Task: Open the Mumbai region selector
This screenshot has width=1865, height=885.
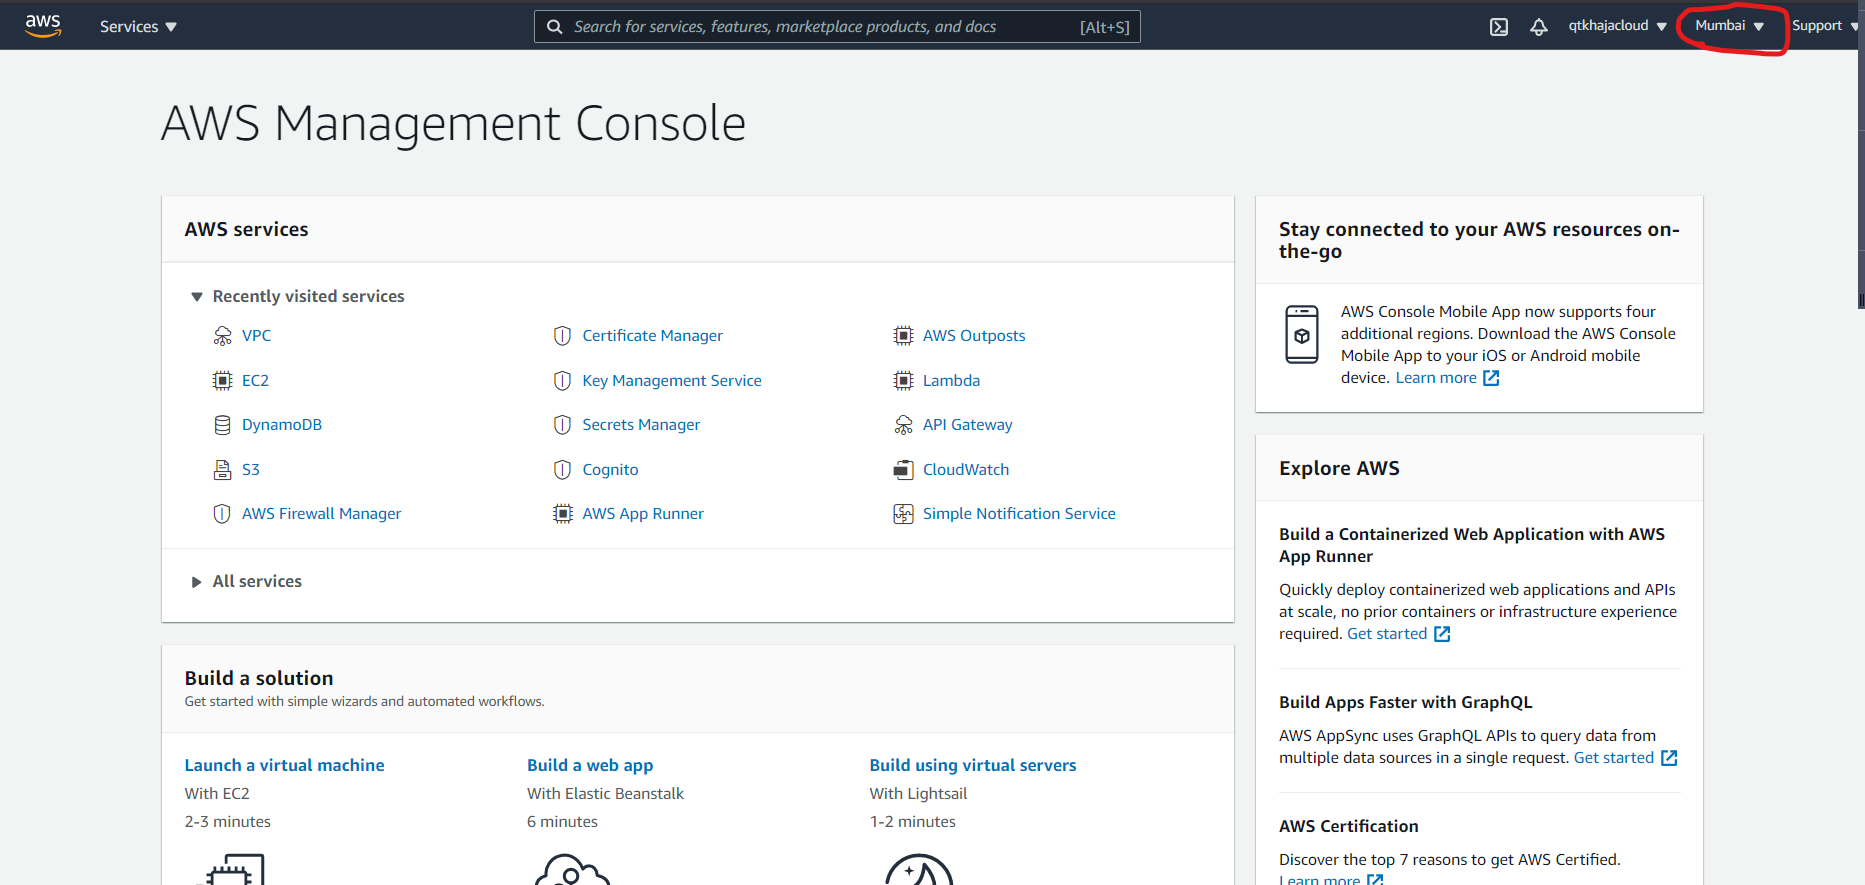Action: coord(1729,26)
